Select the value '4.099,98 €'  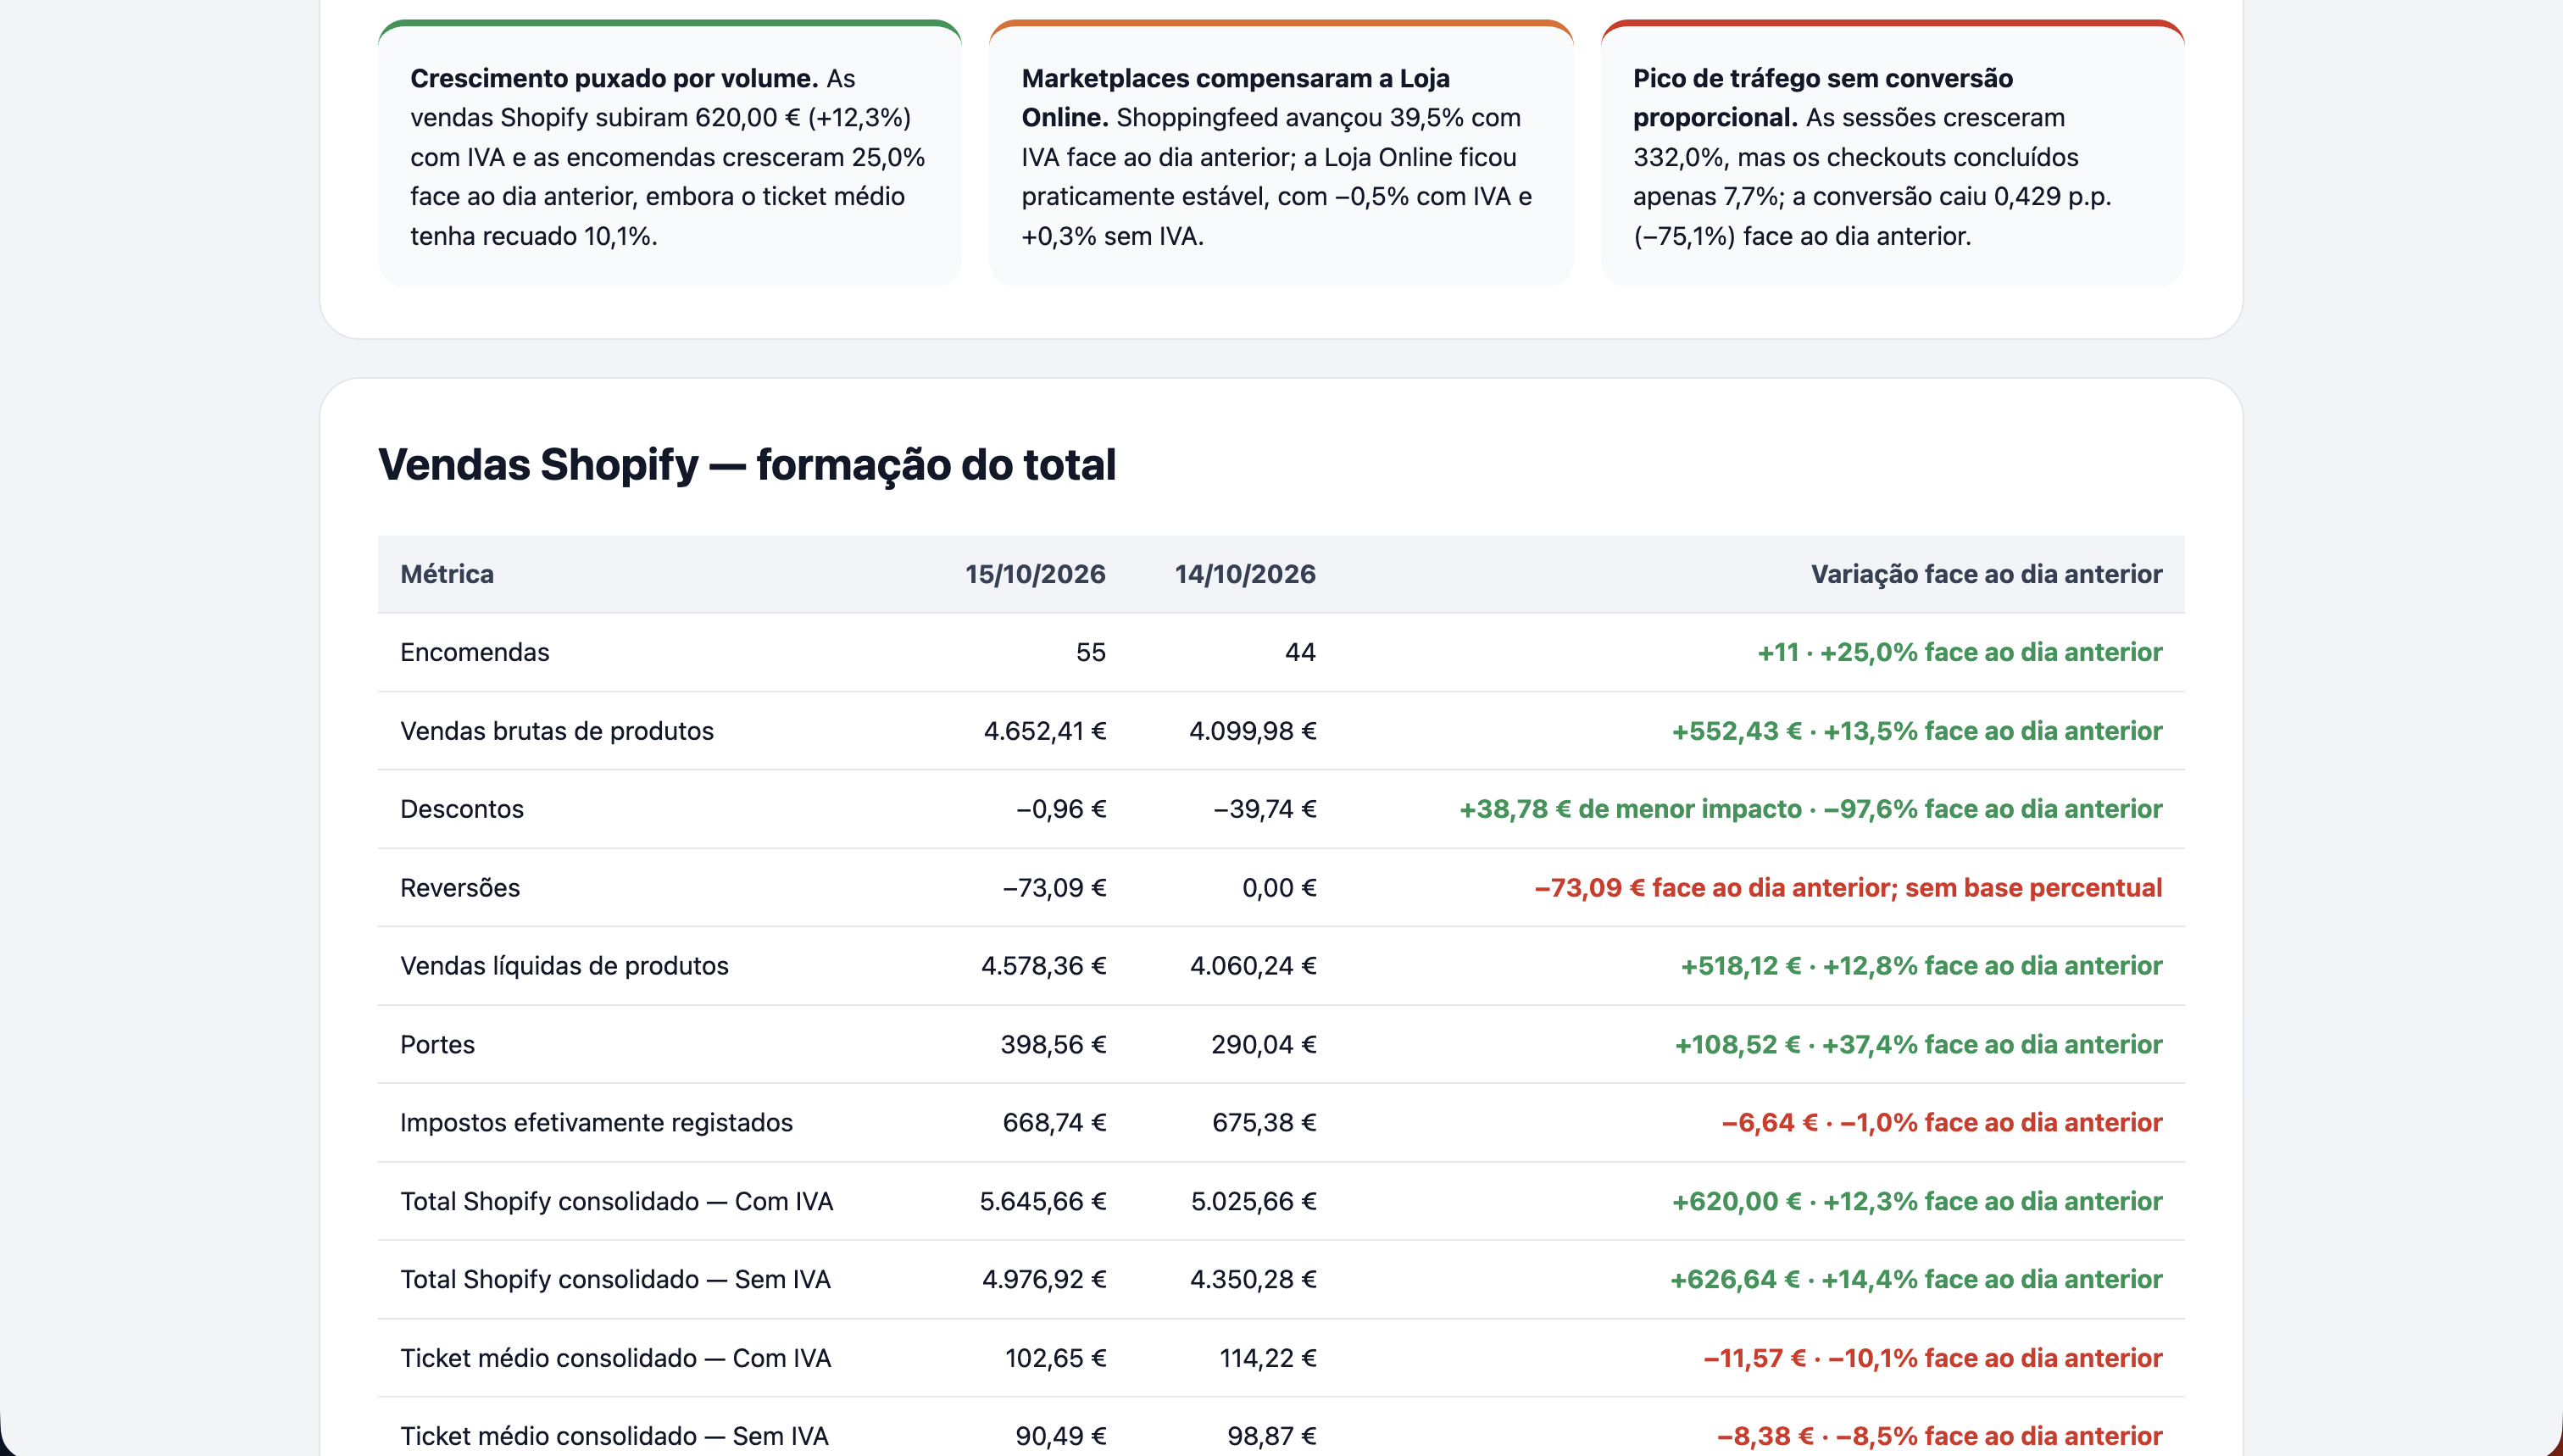pos(1253,731)
